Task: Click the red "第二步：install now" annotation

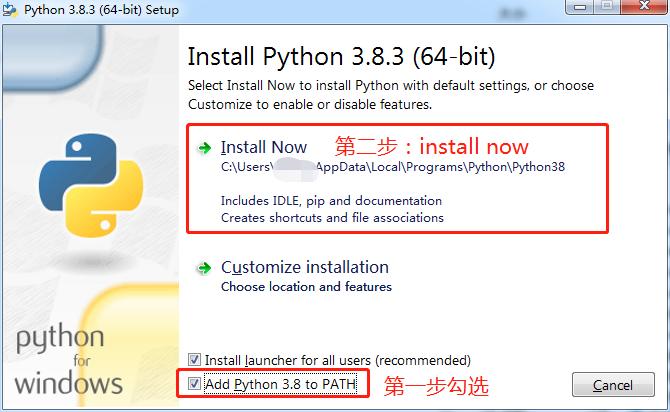Action: pos(431,147)
